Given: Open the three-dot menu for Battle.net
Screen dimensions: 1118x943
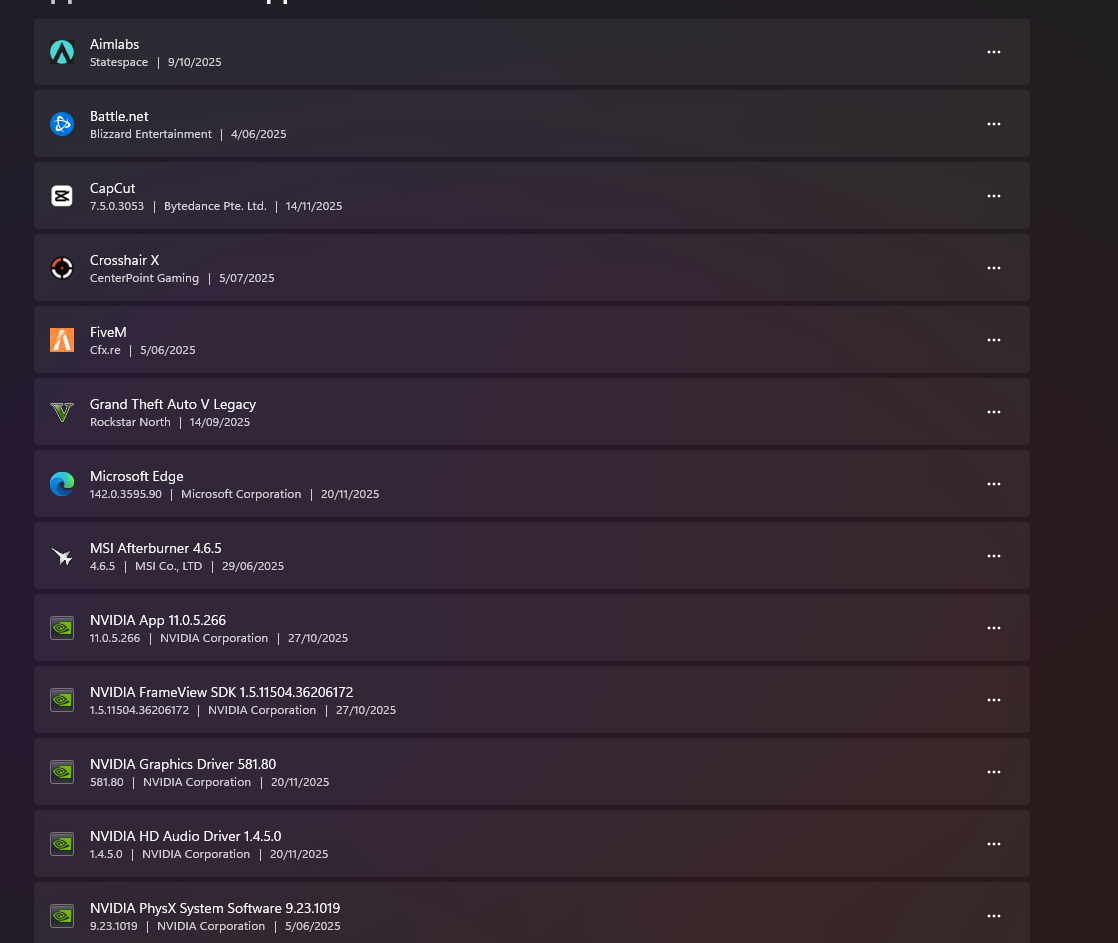Looking at the screenshot, I should [x=994, y=124].
